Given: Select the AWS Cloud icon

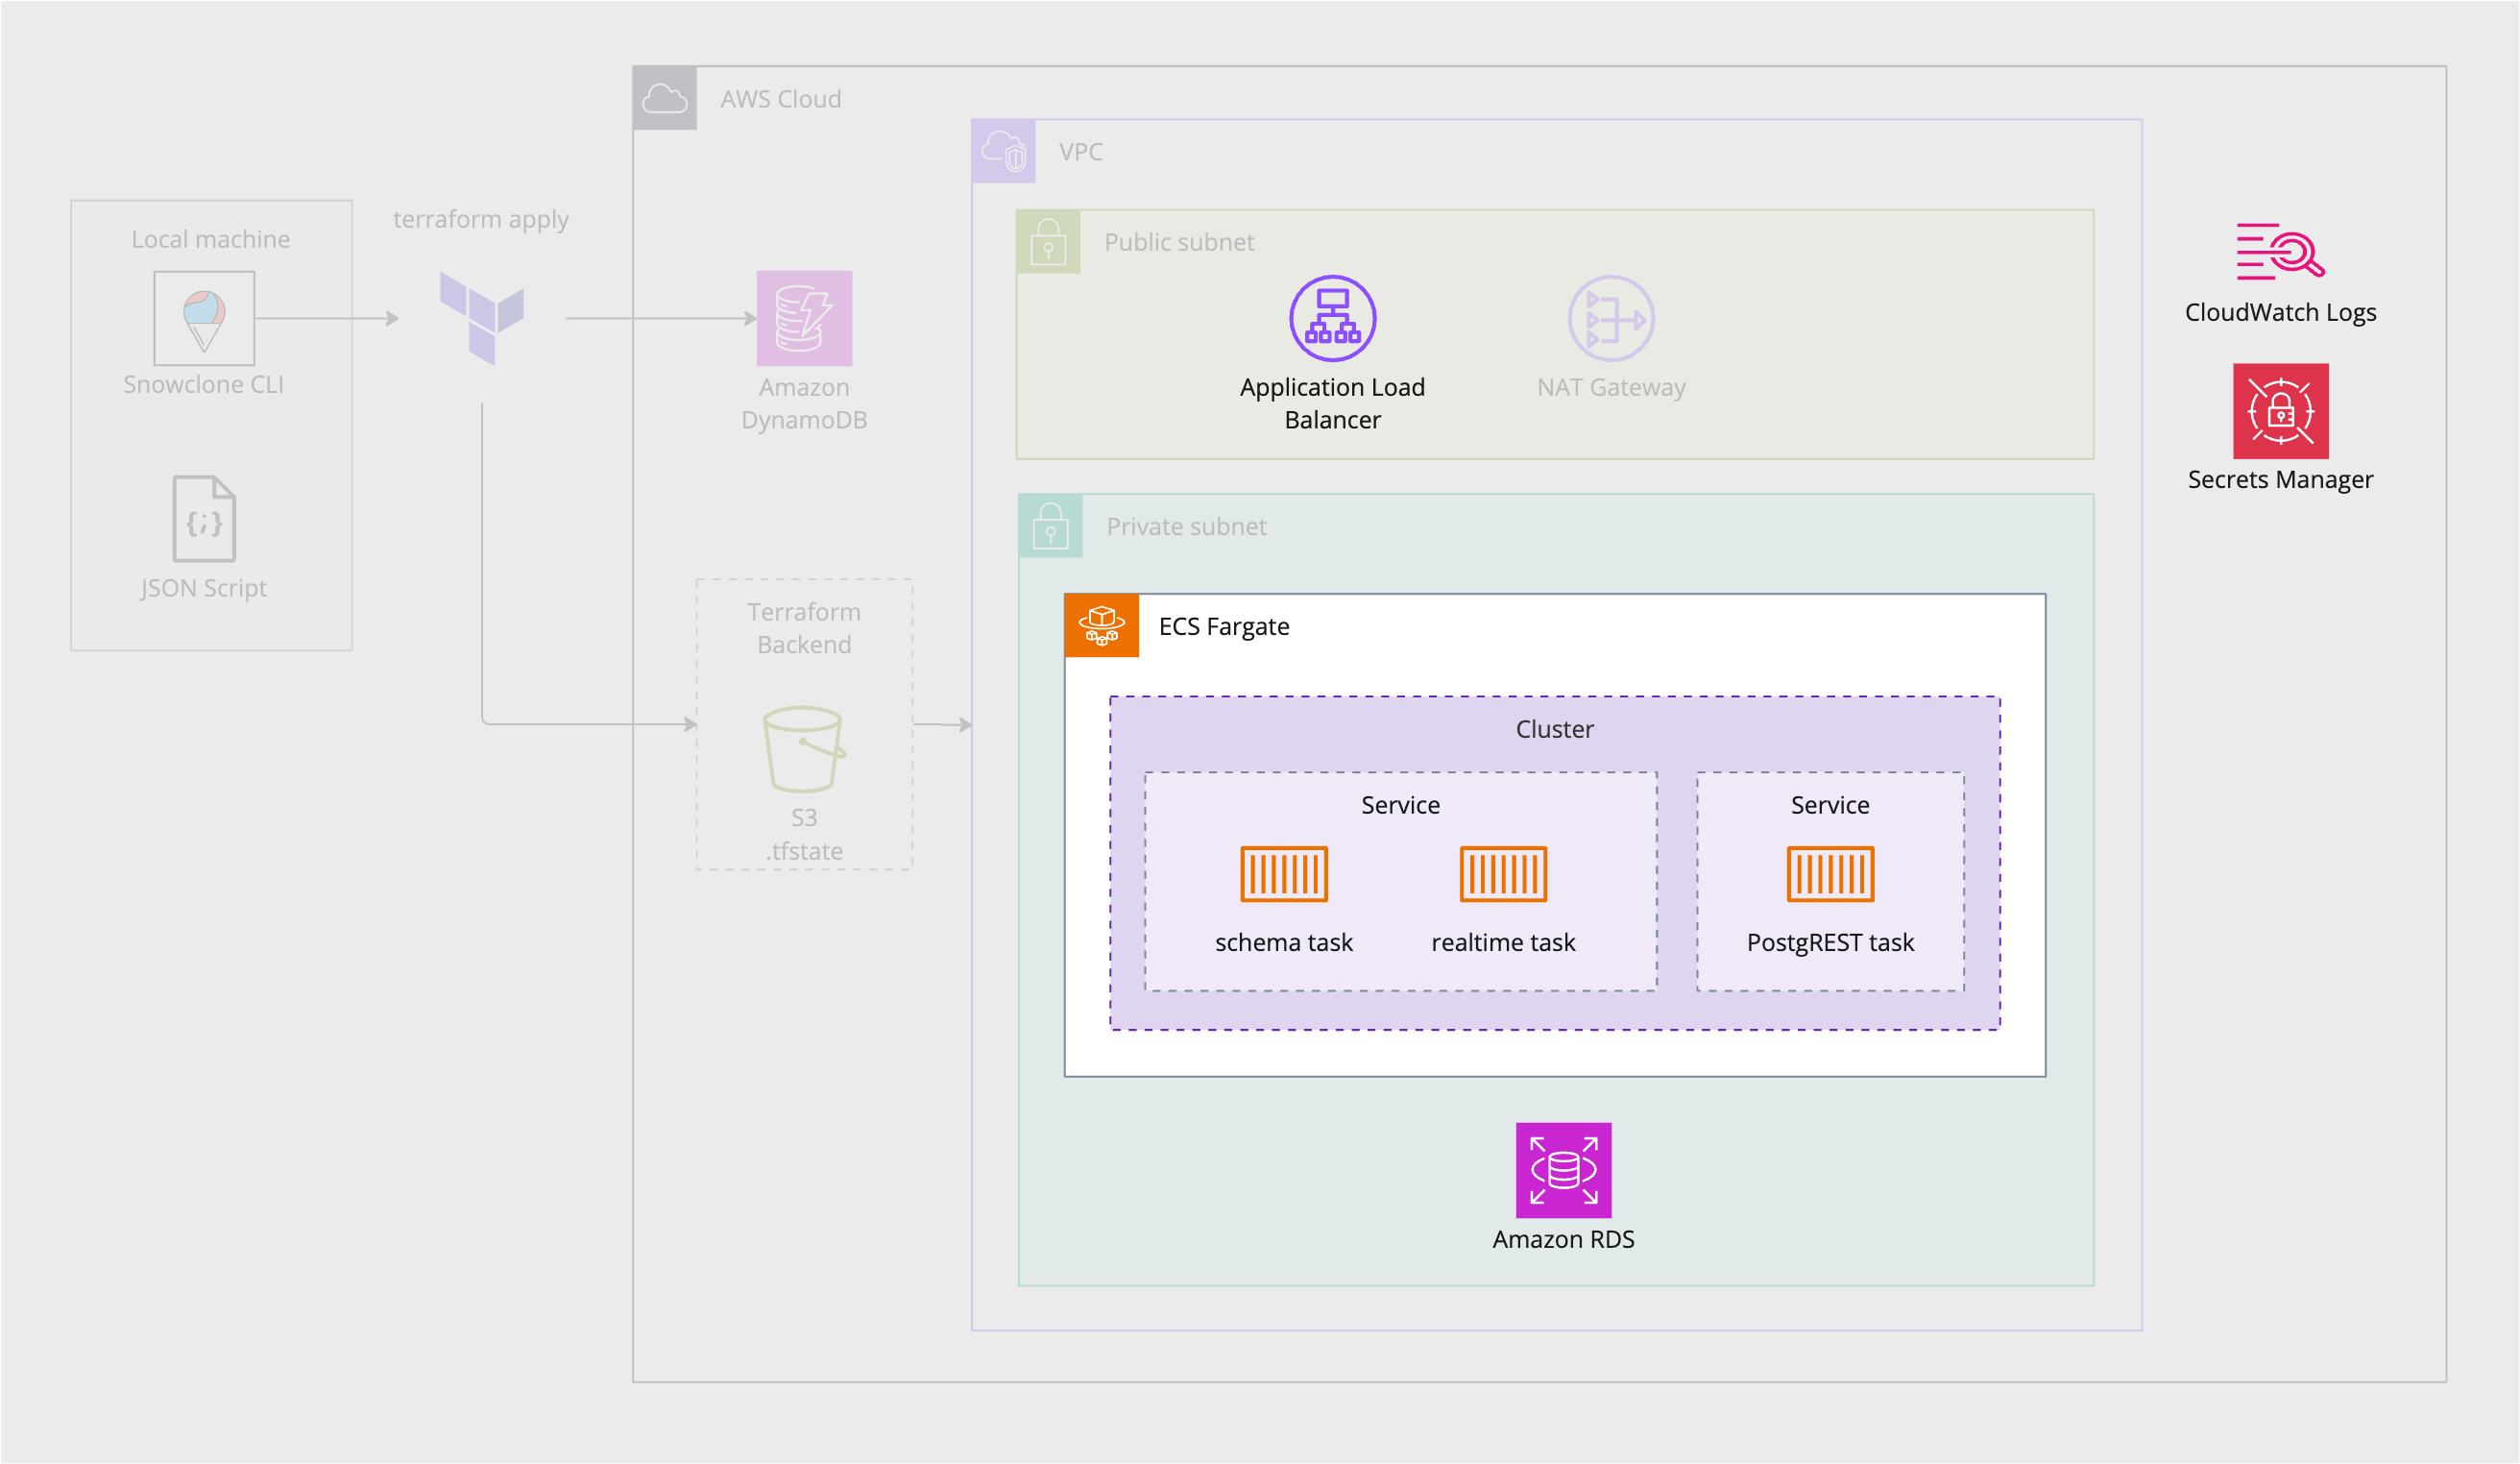Looking at the screenshot, I should [x=665, y=98].
